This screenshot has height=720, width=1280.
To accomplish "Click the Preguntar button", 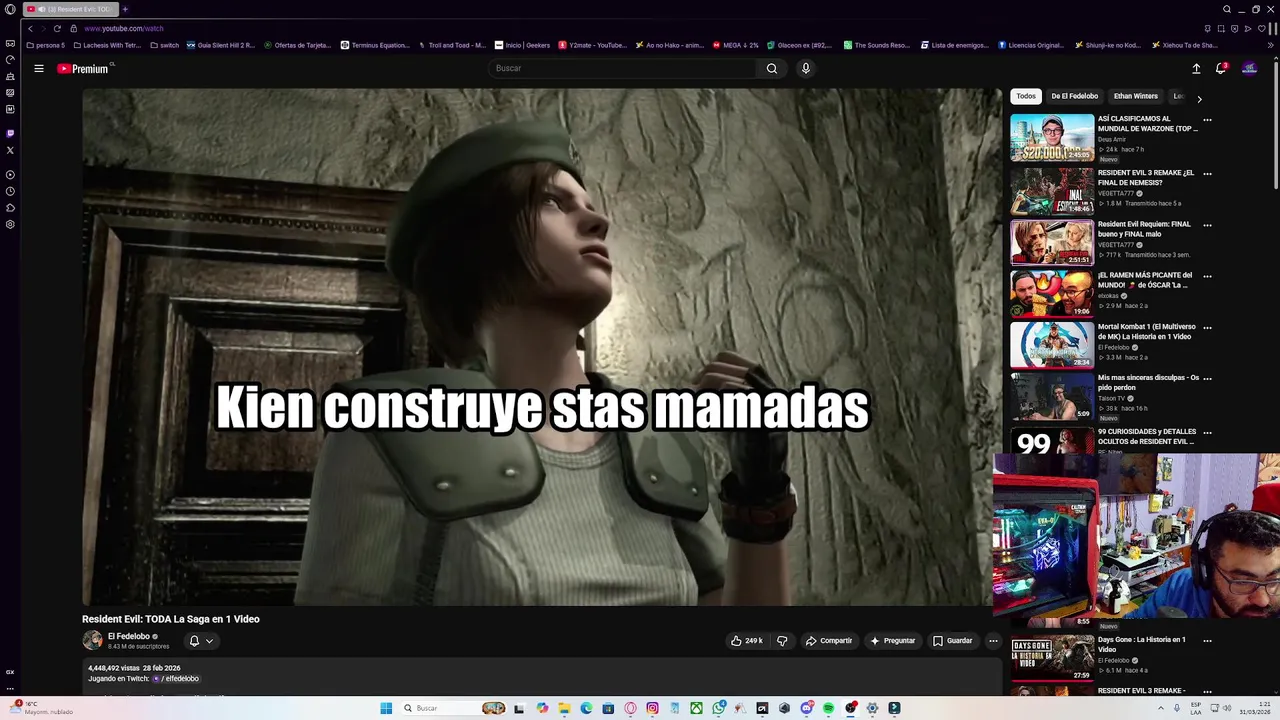I will click(893, 641).
